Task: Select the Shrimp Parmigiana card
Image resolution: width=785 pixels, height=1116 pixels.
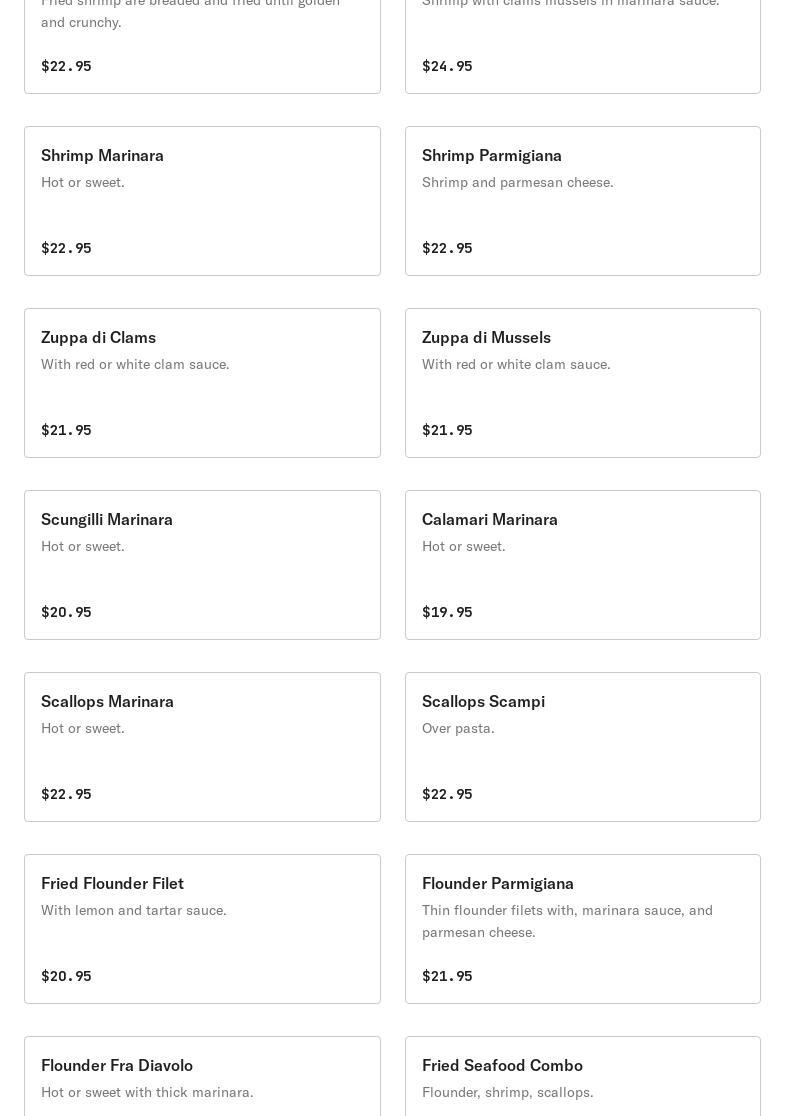Action: (583, 201)
